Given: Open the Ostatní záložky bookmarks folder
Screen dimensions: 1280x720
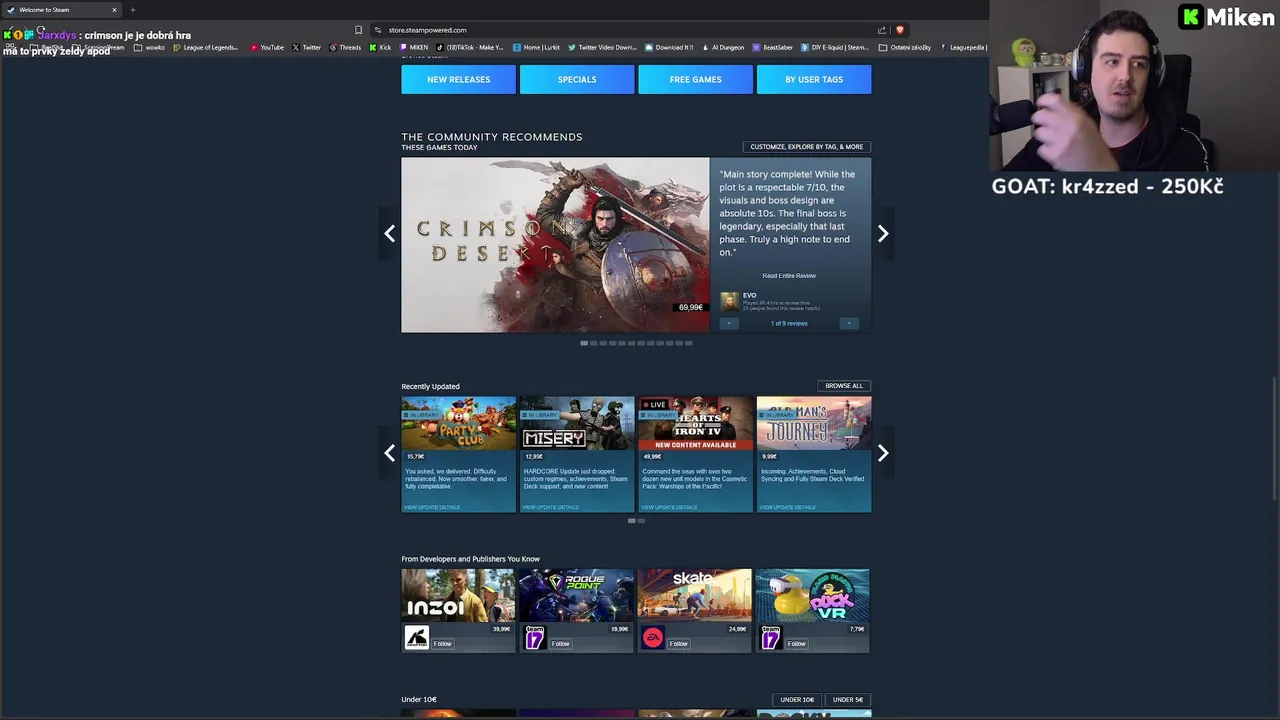Looking at the screenshot, I should [x=906, y=47].
